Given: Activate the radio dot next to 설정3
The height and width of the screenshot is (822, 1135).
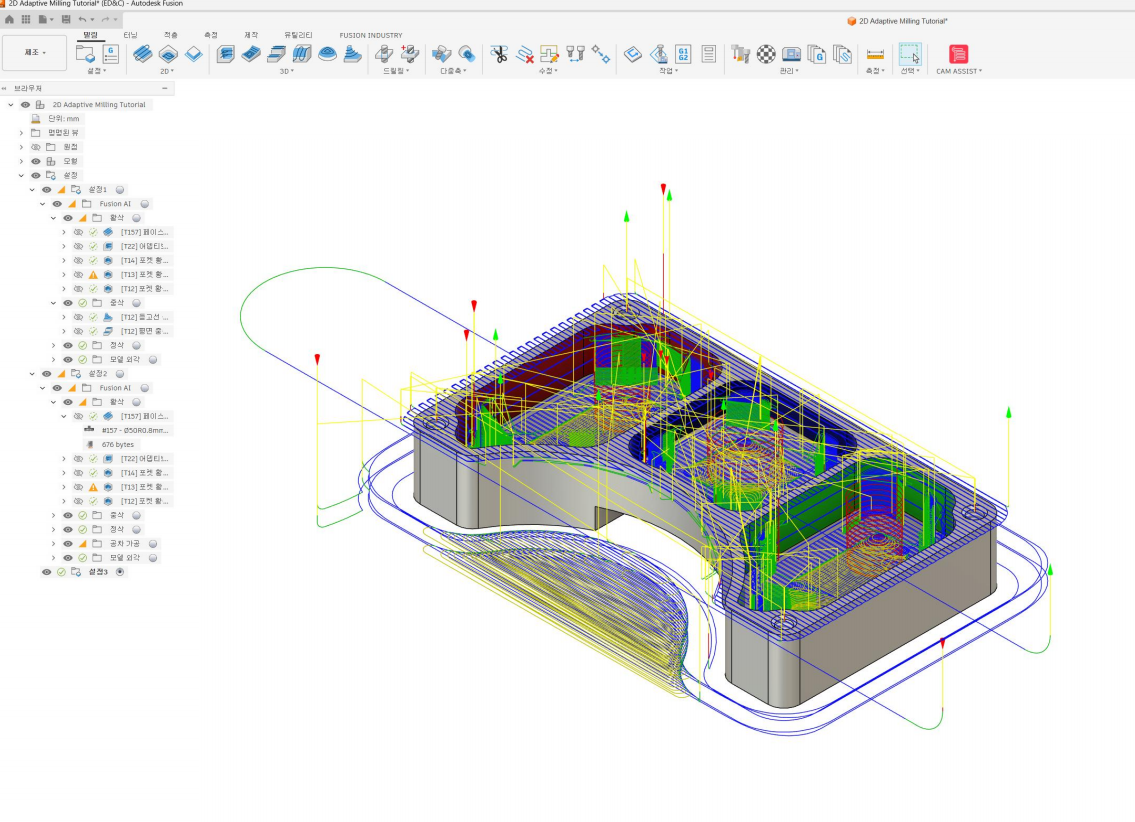Looking at the screenshot, I should point(120,572).
